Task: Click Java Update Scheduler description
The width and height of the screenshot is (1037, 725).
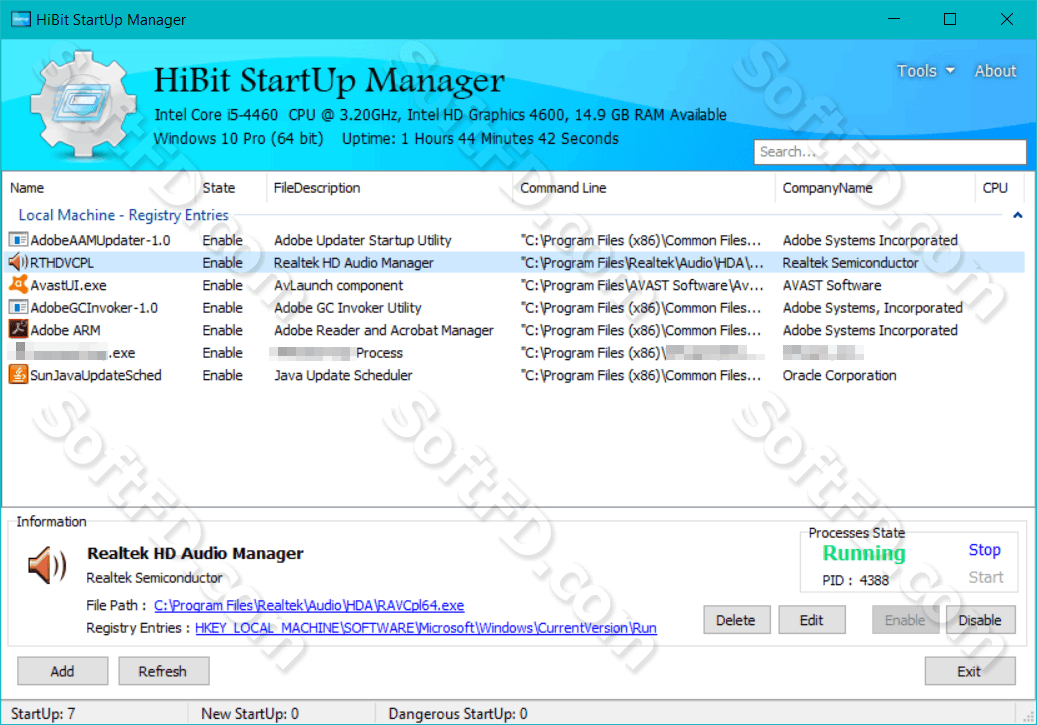Action: click(x=343, y=375)
